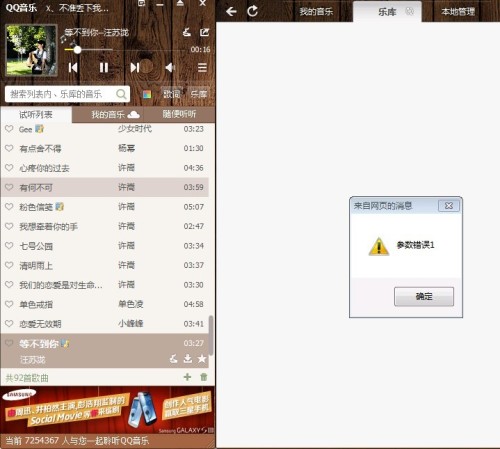Viewport: 500px width, 449px height.
Task: Click the MV badge icon next to Gee
Action: pyautogui.click(x=39, y=129)
